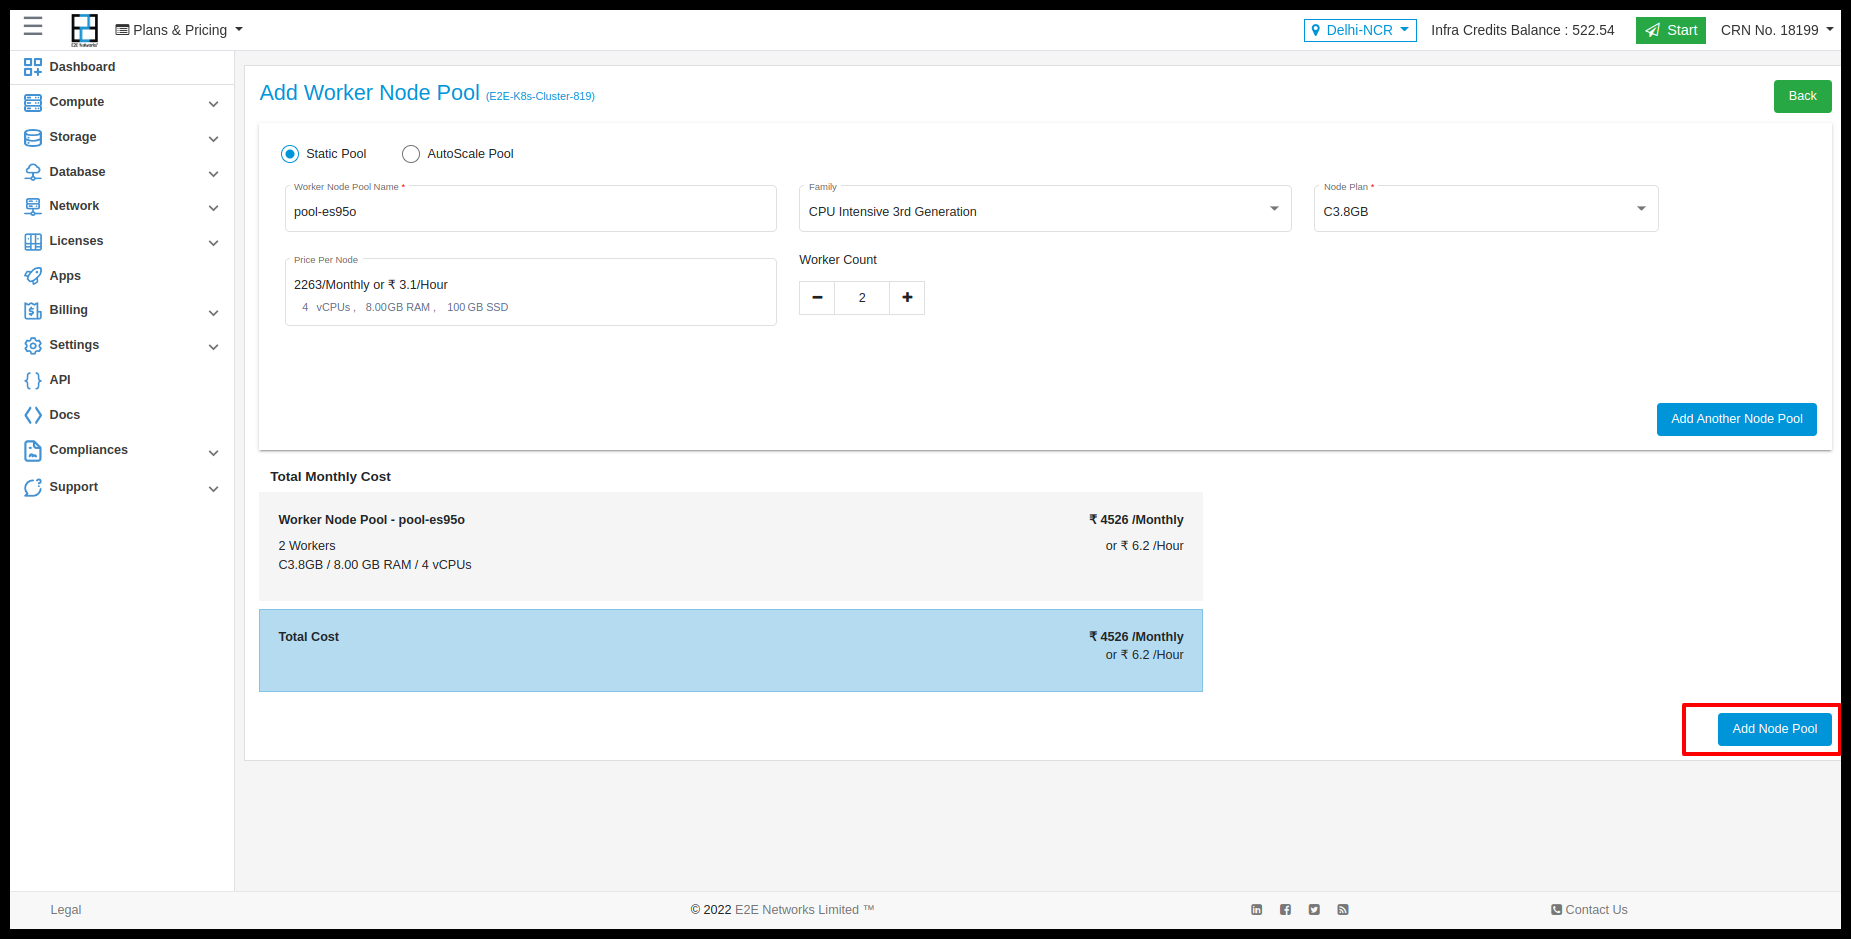
Task: Open the Billing sidebar menu label
Action: [69, 310]
